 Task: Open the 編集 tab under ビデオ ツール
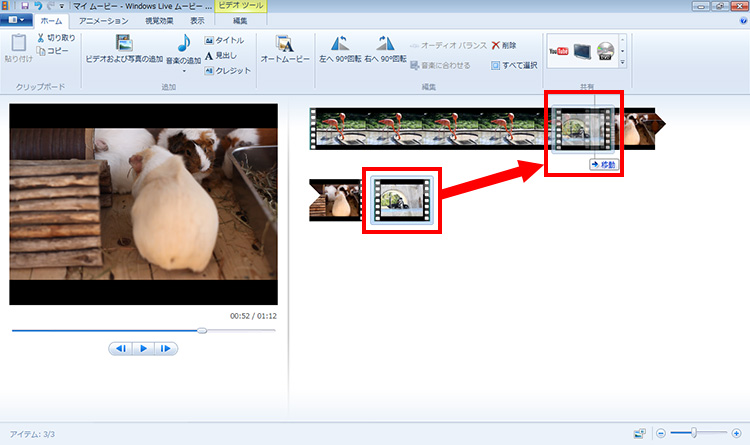240,21
